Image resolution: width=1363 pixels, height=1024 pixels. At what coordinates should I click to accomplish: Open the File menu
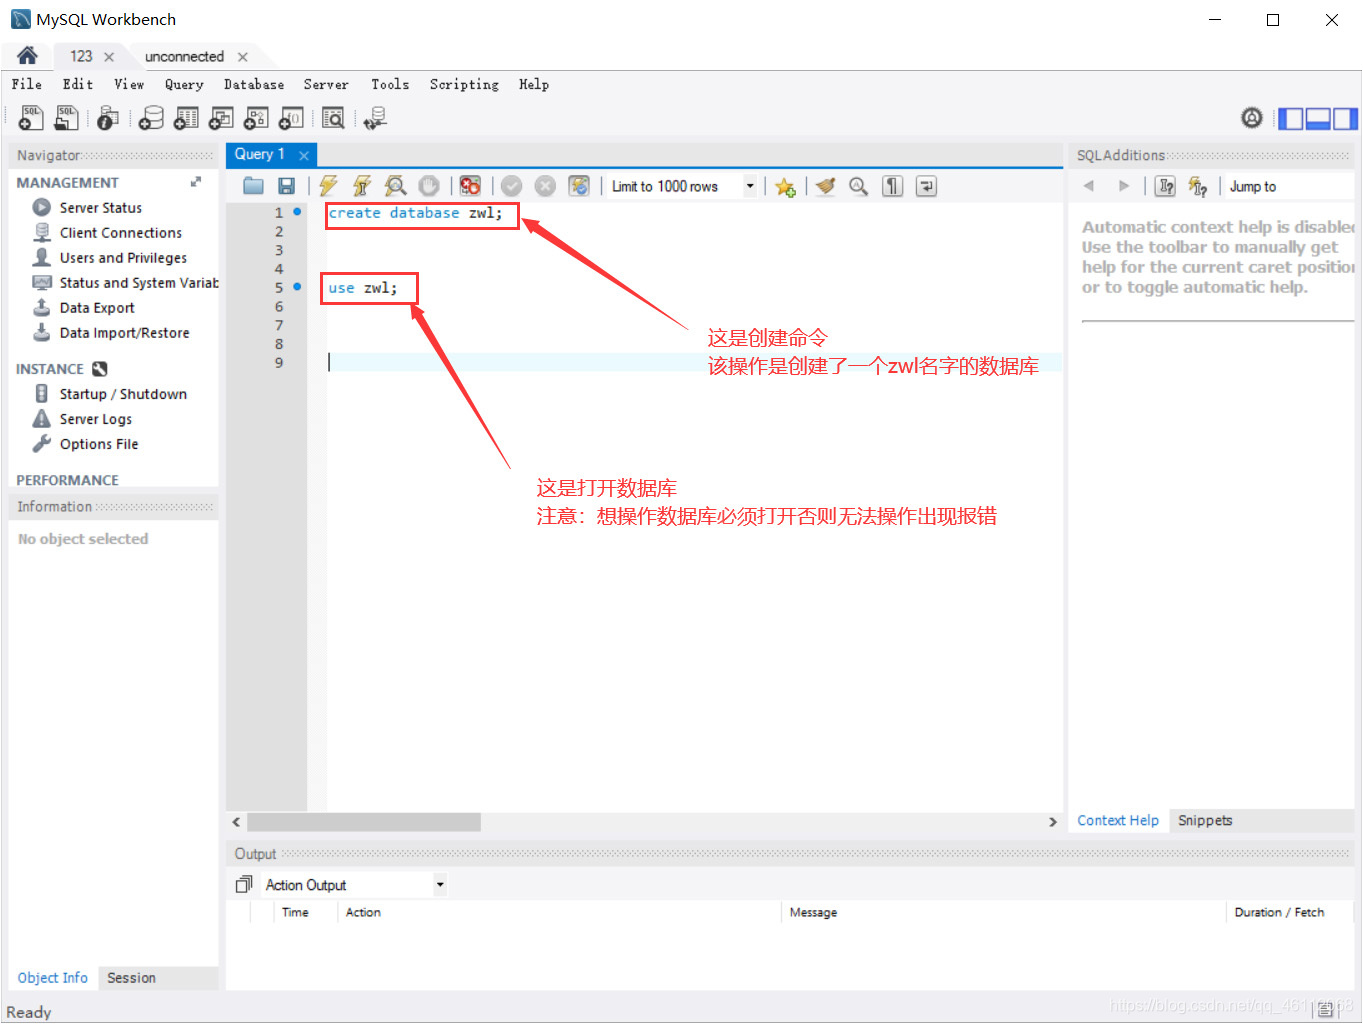click(x=27, y=85)
